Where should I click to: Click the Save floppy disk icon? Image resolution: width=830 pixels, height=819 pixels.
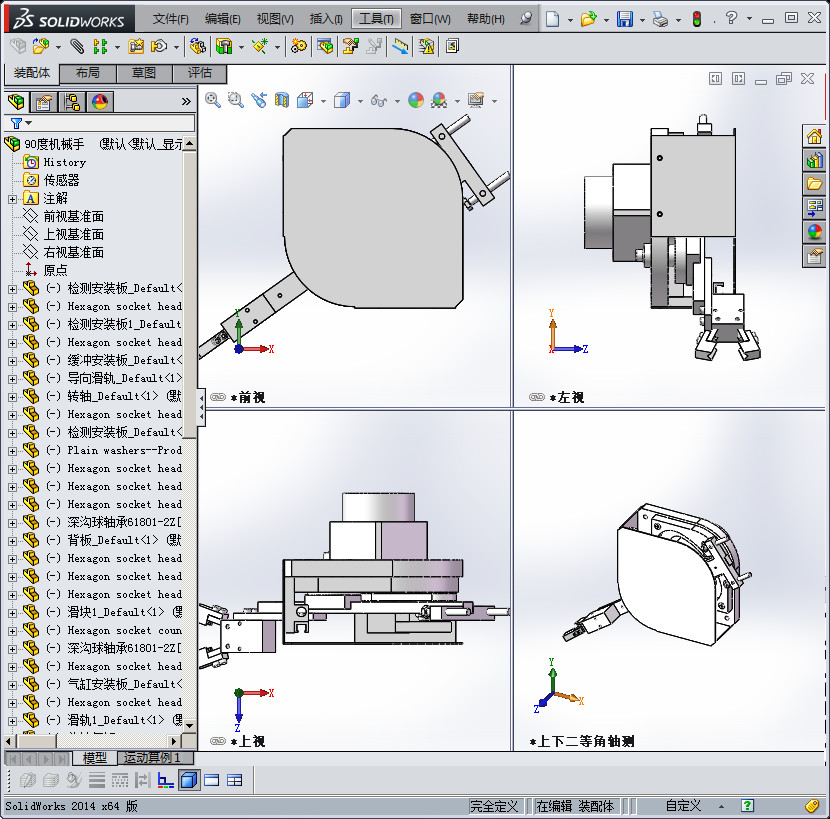coord(625,20)
